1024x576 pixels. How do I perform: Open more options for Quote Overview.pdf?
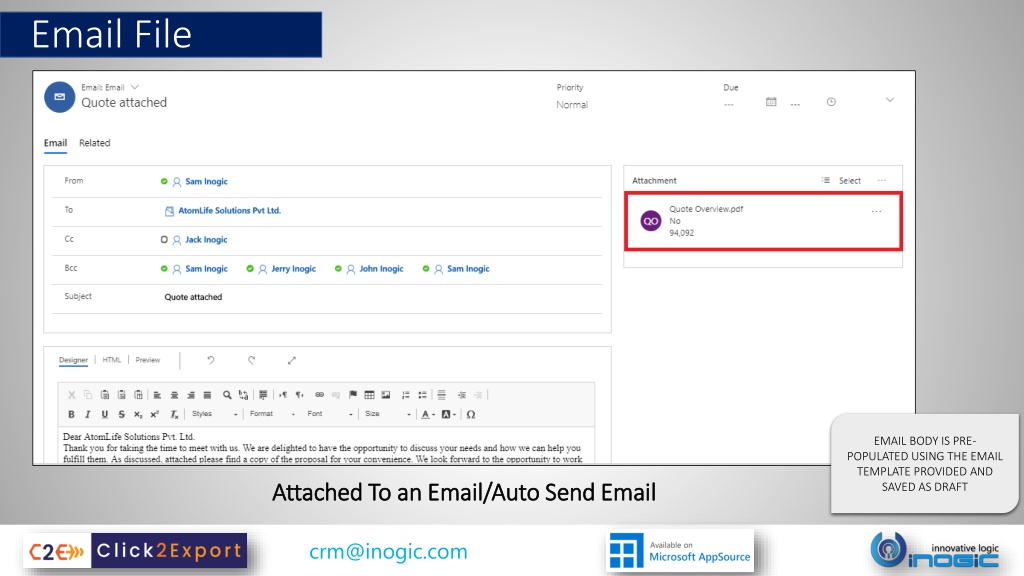876,212
